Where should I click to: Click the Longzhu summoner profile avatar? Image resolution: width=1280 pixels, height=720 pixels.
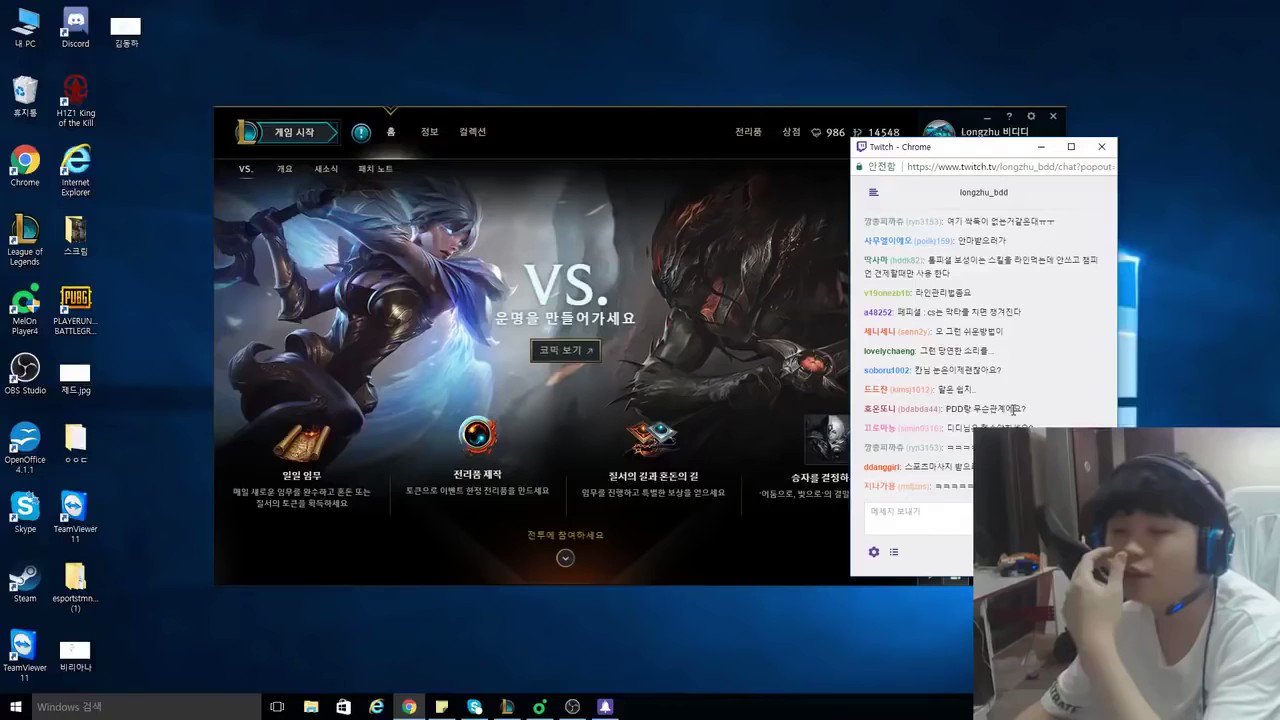click(938, 132)
